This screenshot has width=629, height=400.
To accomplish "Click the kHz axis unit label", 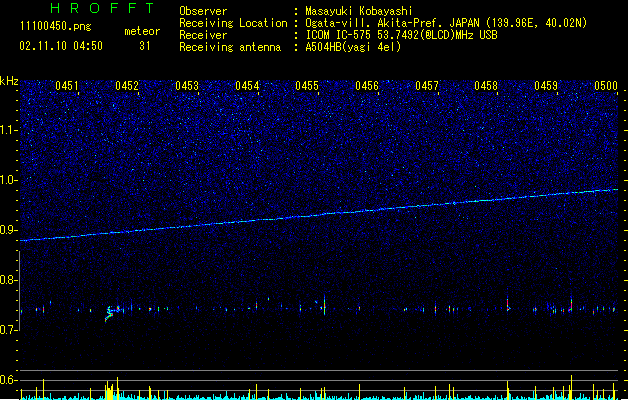I will tap(9, 81).
